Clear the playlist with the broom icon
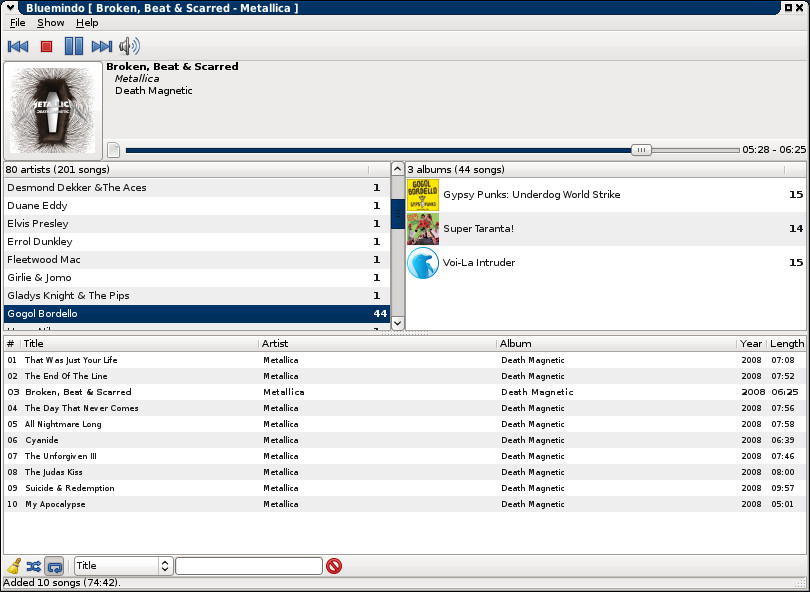Screen dimensions: 810x592 point(14,566)
